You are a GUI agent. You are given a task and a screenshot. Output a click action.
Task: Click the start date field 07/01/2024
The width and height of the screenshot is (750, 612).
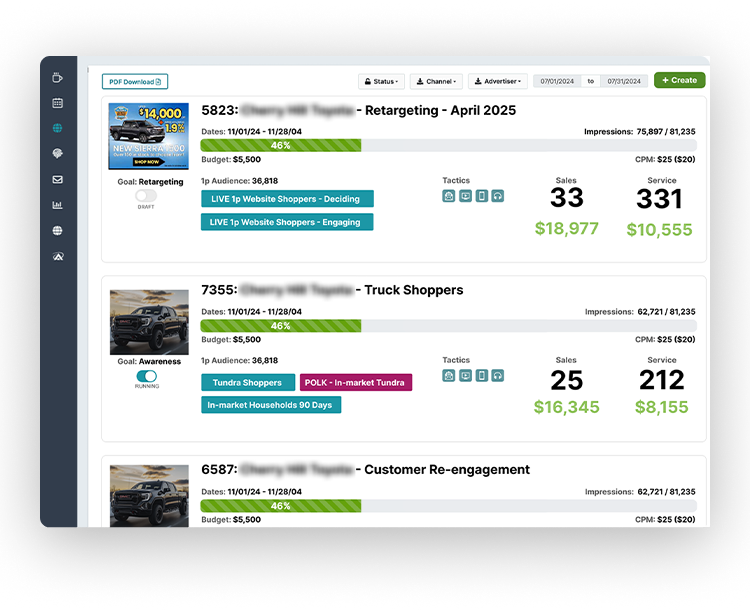pyautogui.click(x=558, y=81)
